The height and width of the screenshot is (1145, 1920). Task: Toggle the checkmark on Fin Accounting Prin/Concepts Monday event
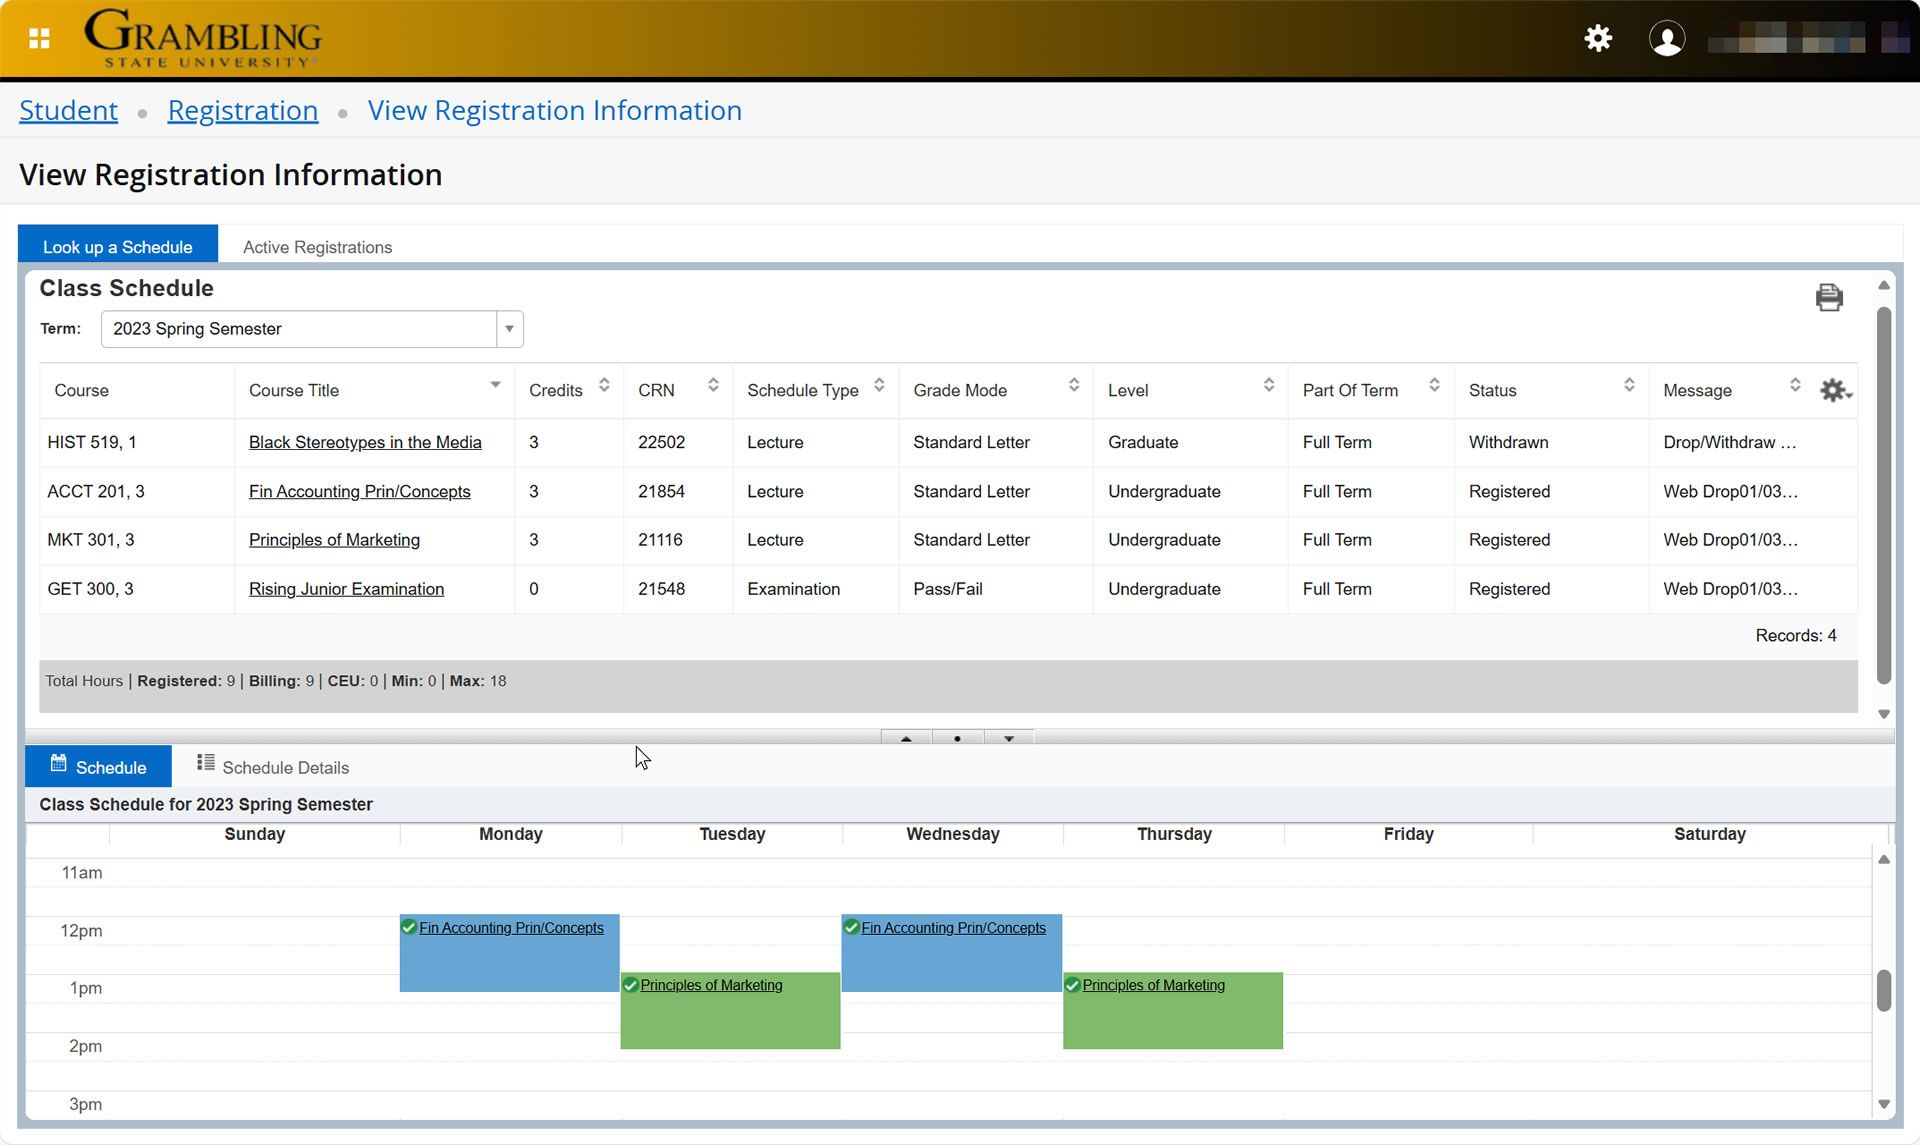pos(409,926)
